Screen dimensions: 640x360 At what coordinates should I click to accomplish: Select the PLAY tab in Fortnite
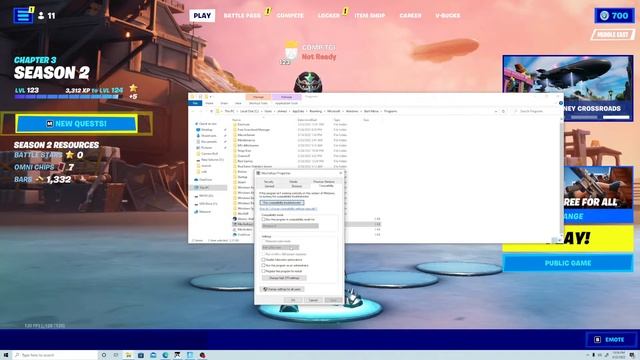[x=202, y=16]
